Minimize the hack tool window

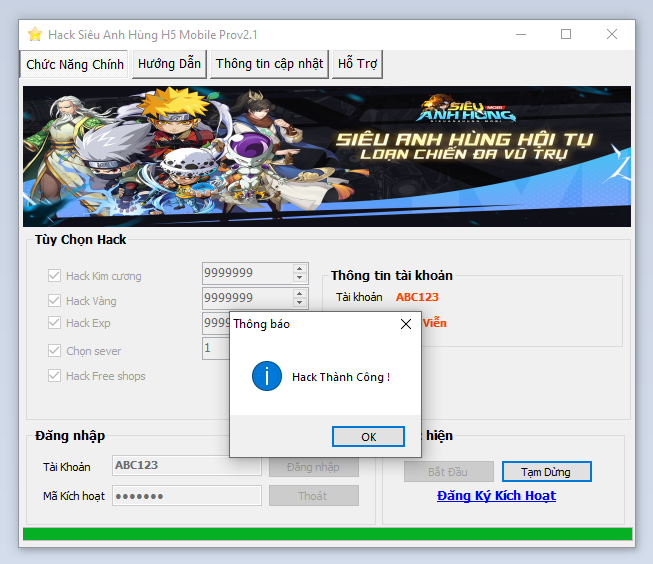(x=521, y=34)
